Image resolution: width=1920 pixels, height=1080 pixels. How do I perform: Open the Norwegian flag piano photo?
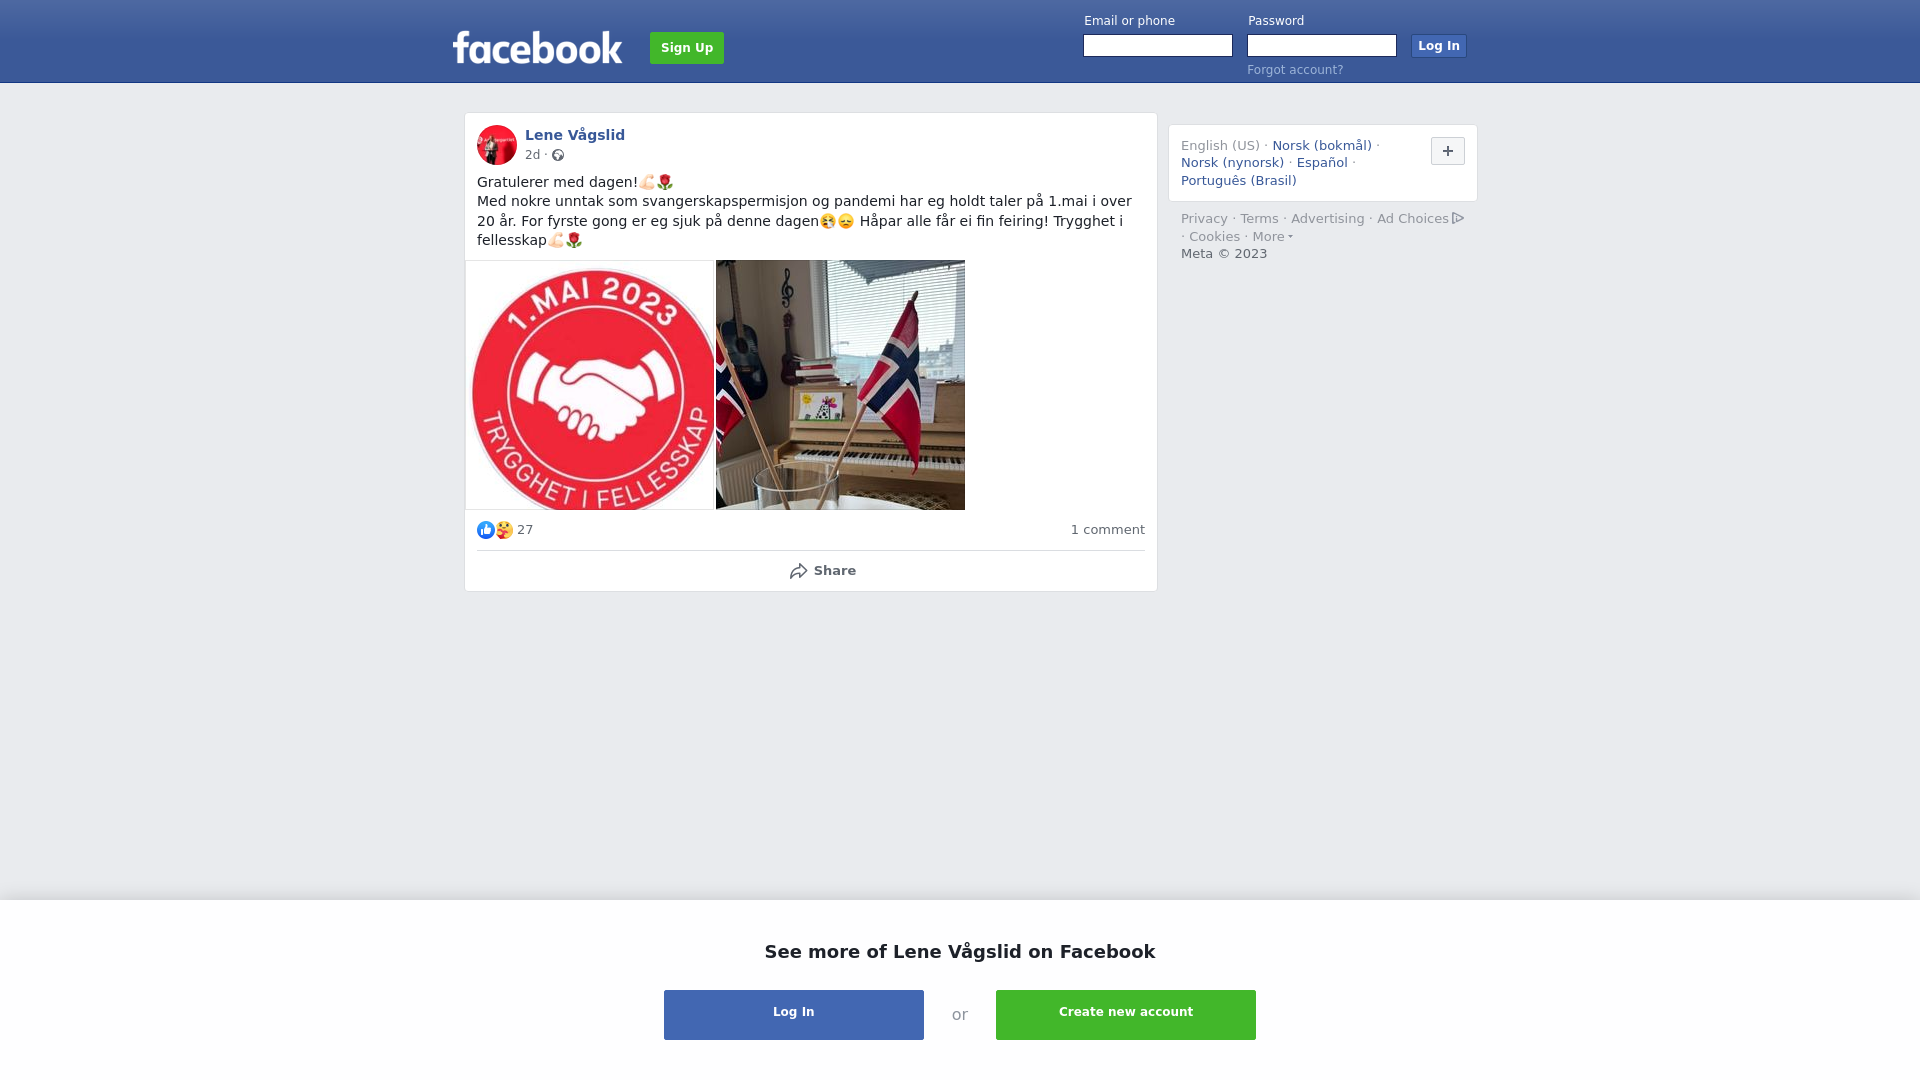(840, 385)
